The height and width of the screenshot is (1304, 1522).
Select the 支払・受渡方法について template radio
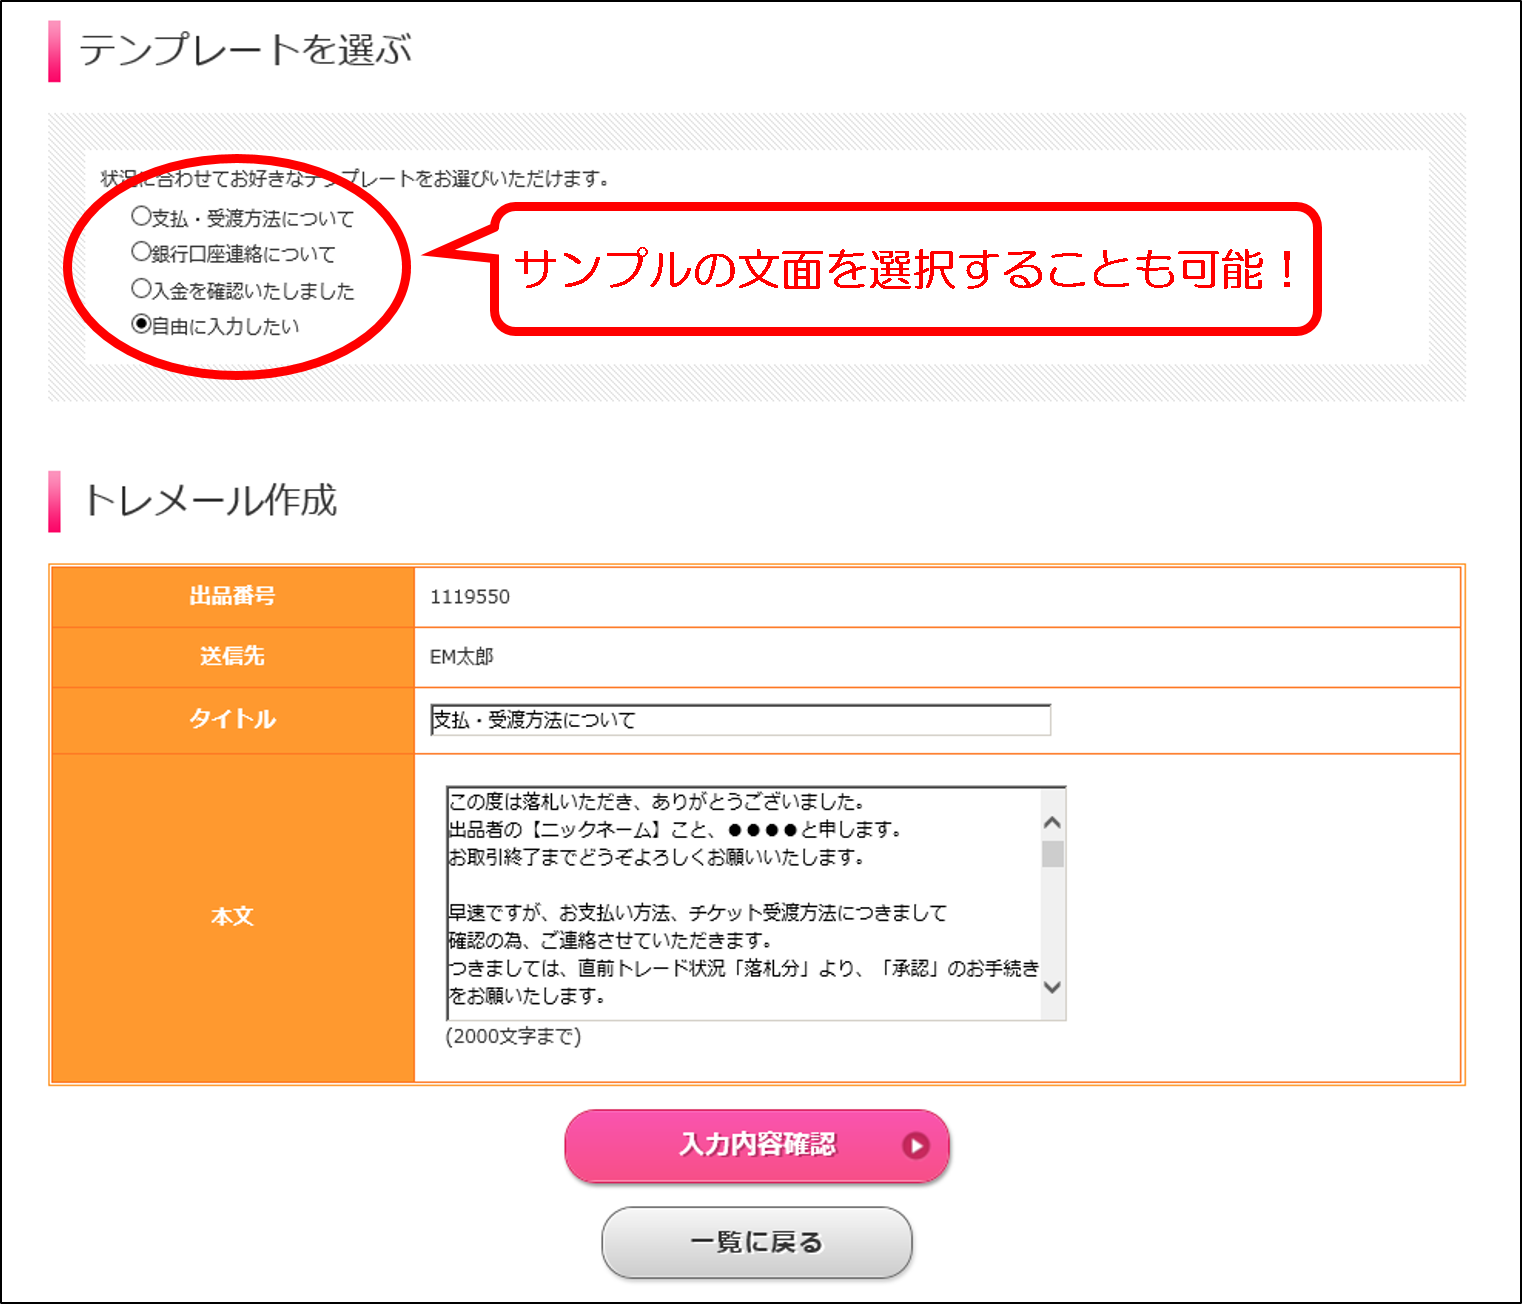click(x=141, y=216)
